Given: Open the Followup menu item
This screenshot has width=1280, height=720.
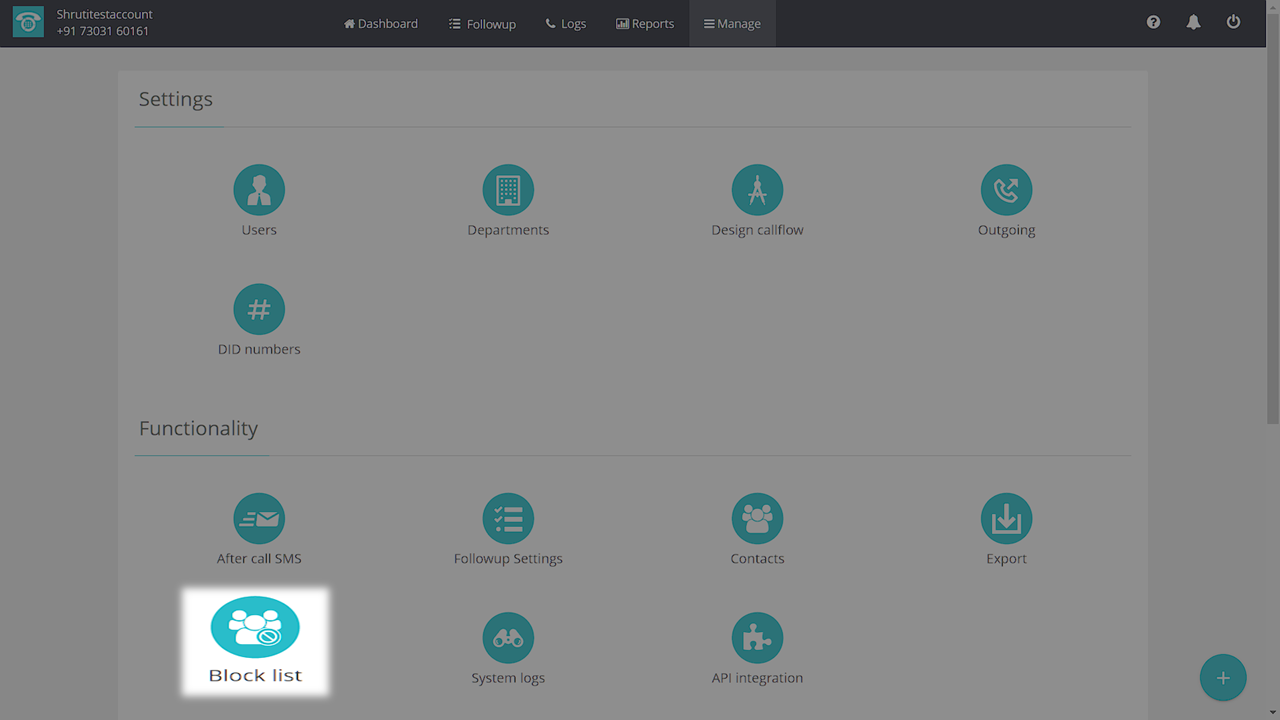Looking at the screenshot, I should coord(482,24).
